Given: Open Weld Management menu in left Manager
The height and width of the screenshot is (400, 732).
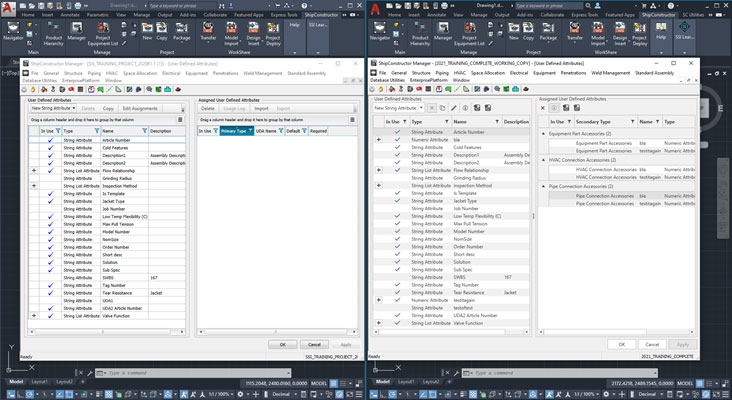Looking at the screenshot, I should (263, 73).
